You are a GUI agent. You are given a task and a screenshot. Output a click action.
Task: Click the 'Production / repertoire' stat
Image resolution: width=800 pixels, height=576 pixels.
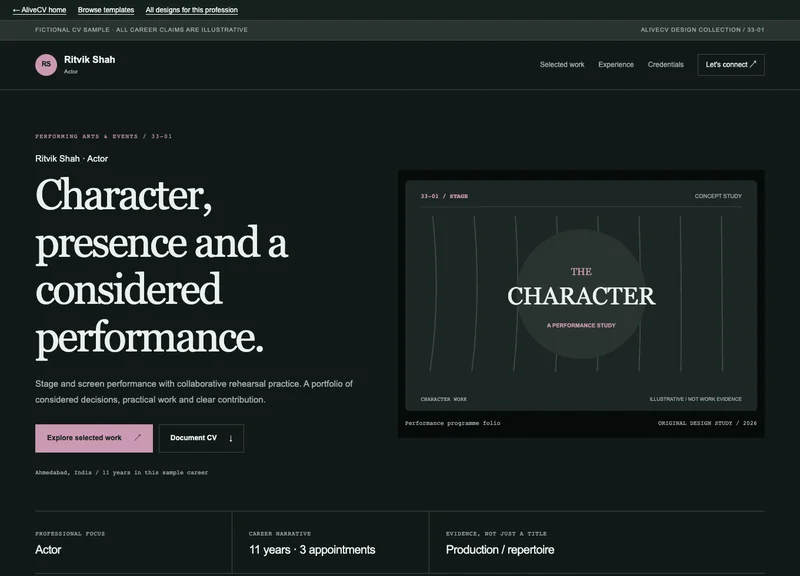click(x=500, y=549)
